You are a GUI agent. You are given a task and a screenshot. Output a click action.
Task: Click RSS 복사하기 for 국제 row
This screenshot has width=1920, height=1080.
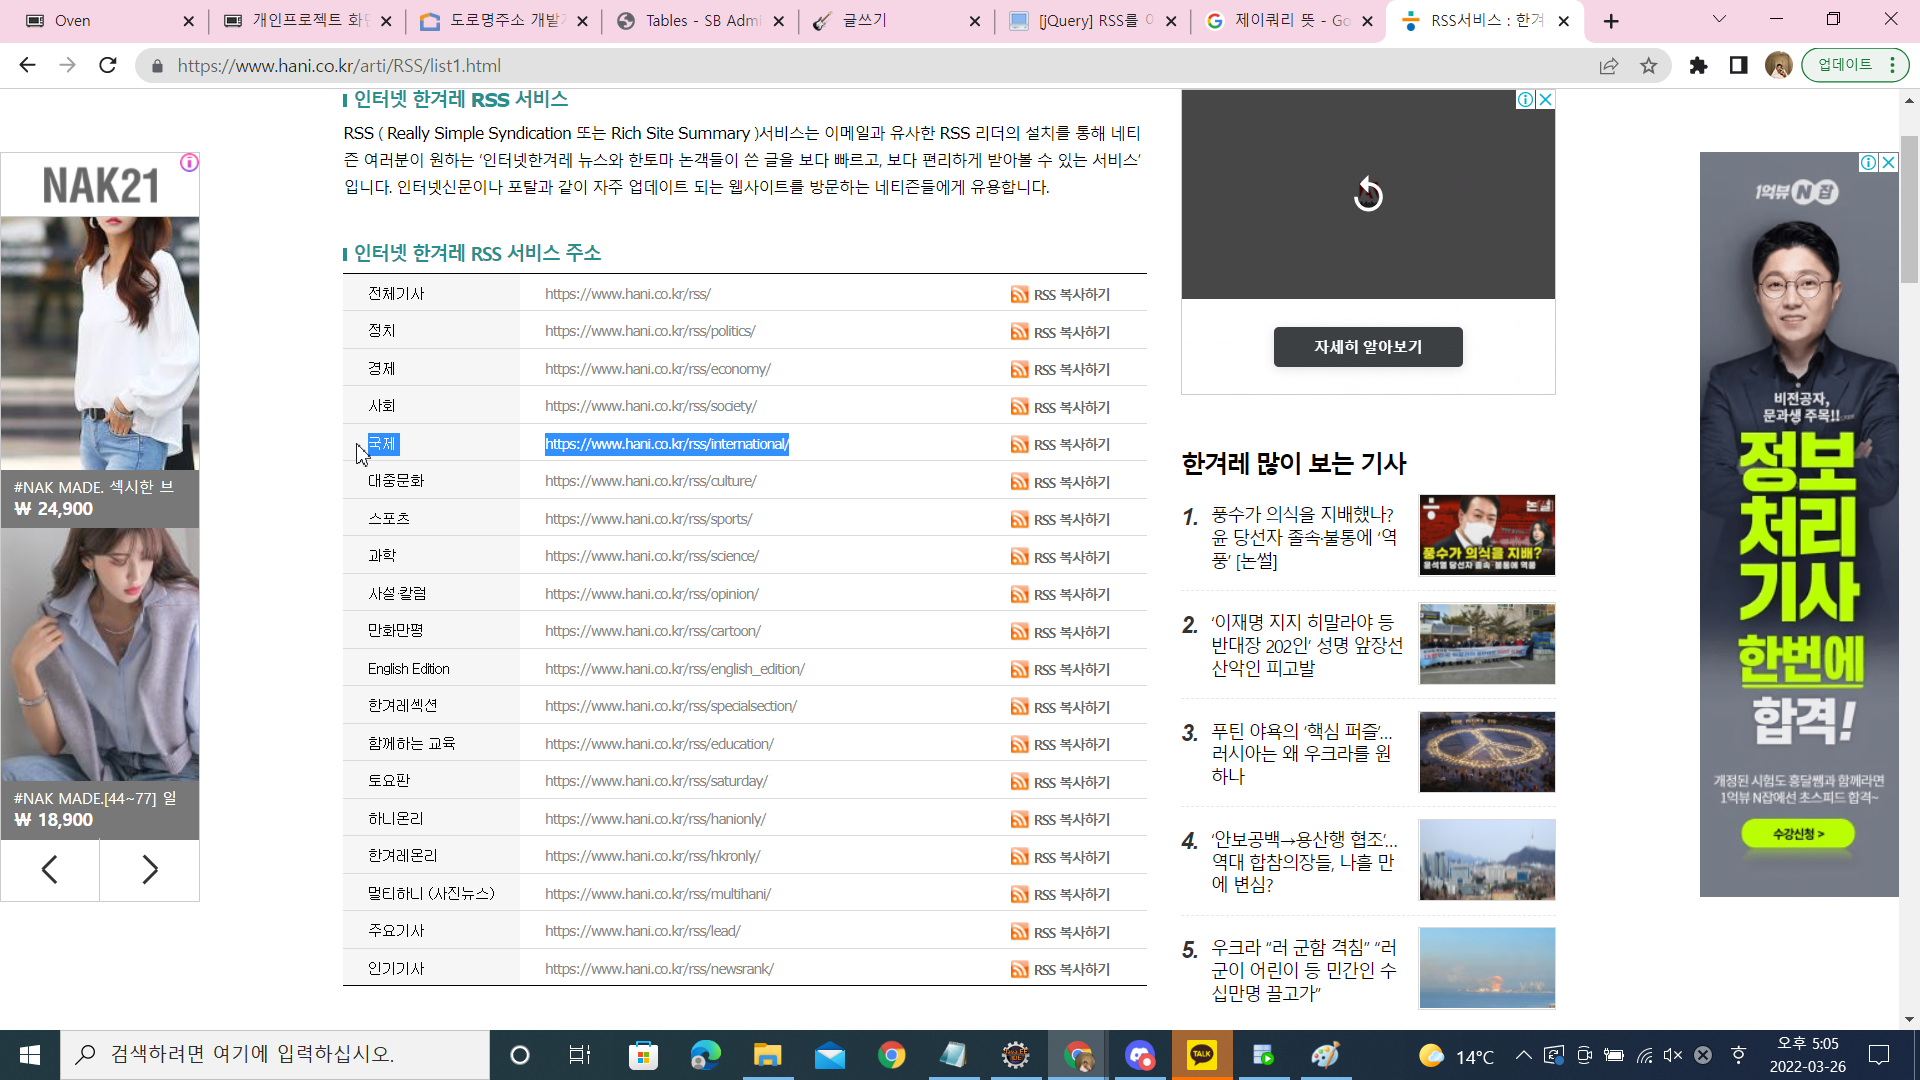click(x=1060, y=444)
